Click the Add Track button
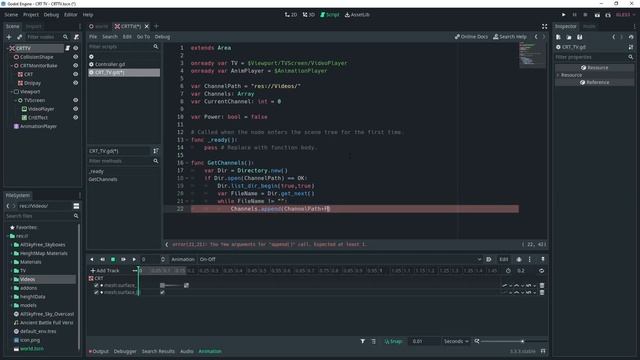This screenshot has height=360, width=640. pos(105,271)
